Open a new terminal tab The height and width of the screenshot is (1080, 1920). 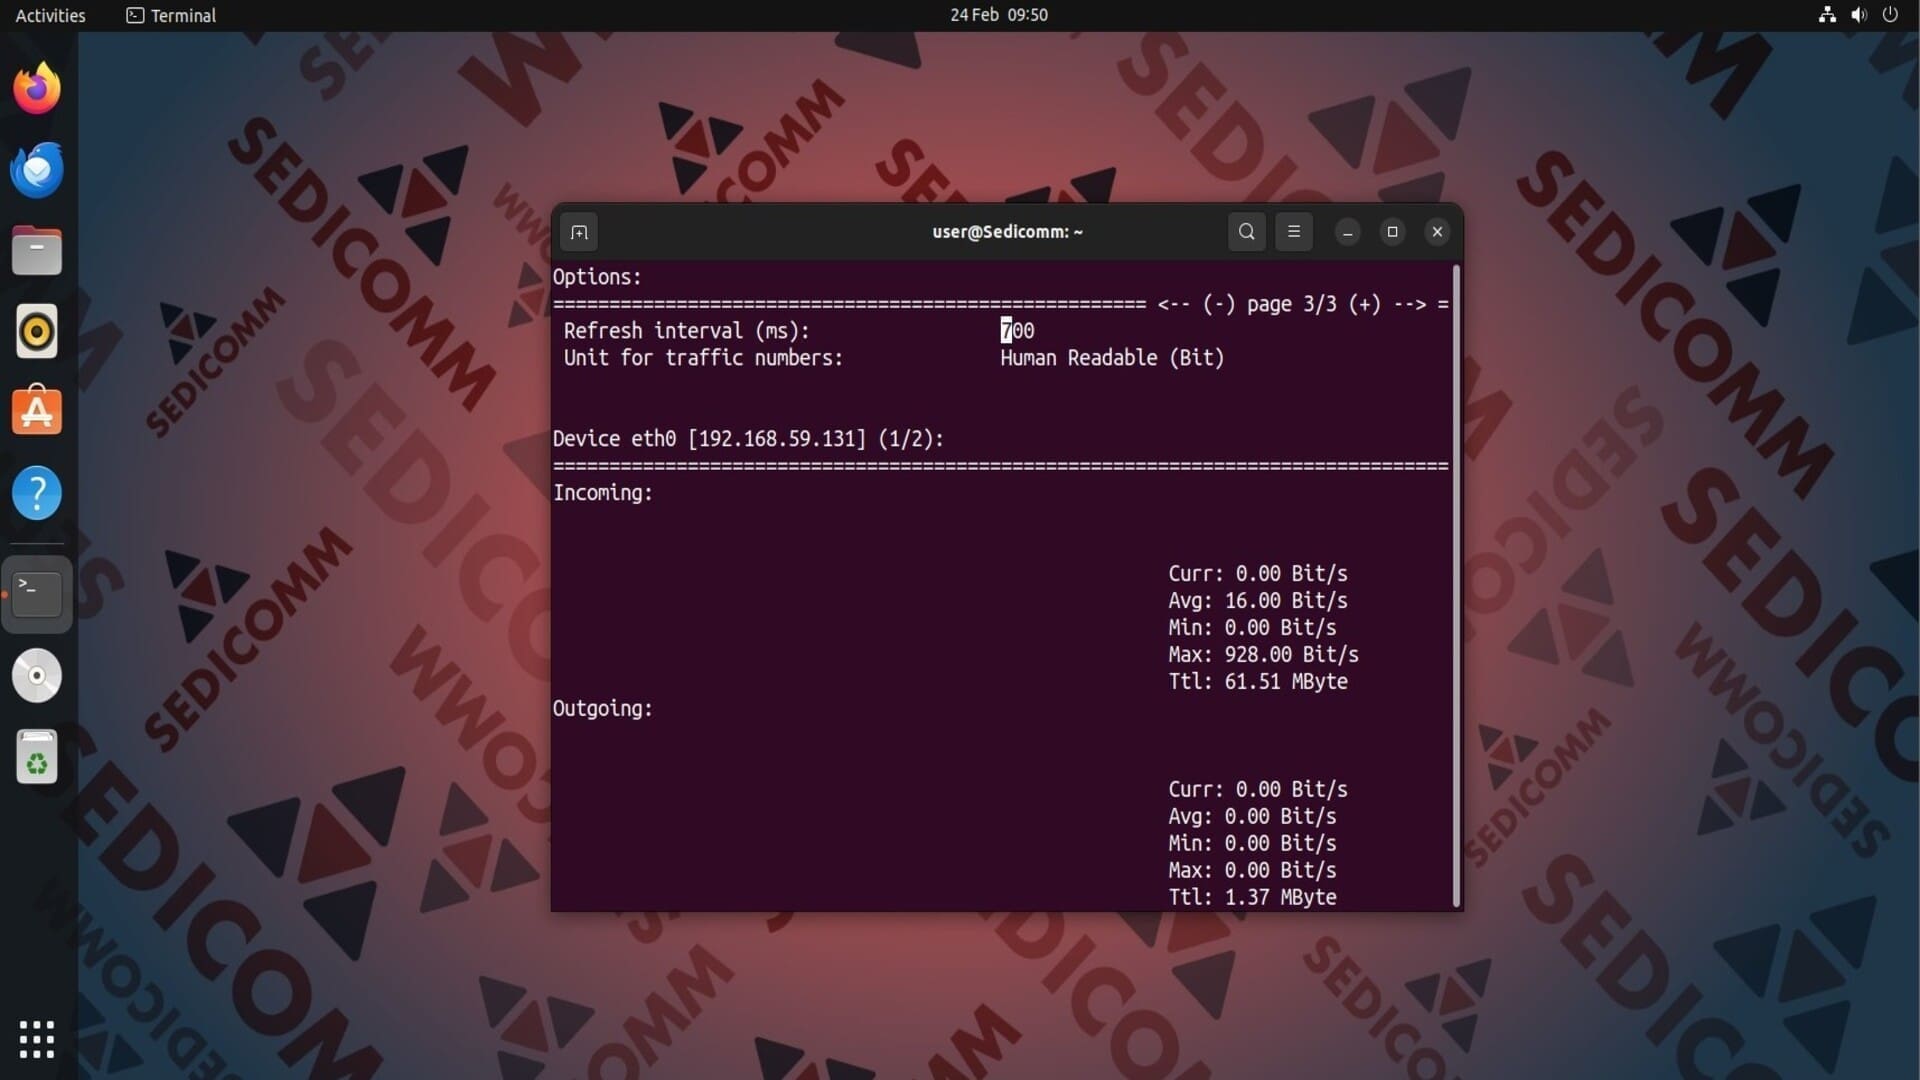[579, 232]
